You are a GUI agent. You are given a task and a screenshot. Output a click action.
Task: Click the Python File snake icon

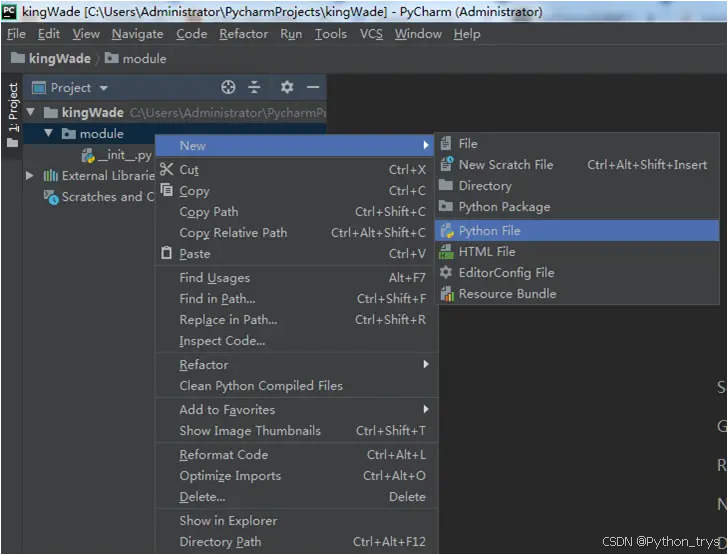447,230
